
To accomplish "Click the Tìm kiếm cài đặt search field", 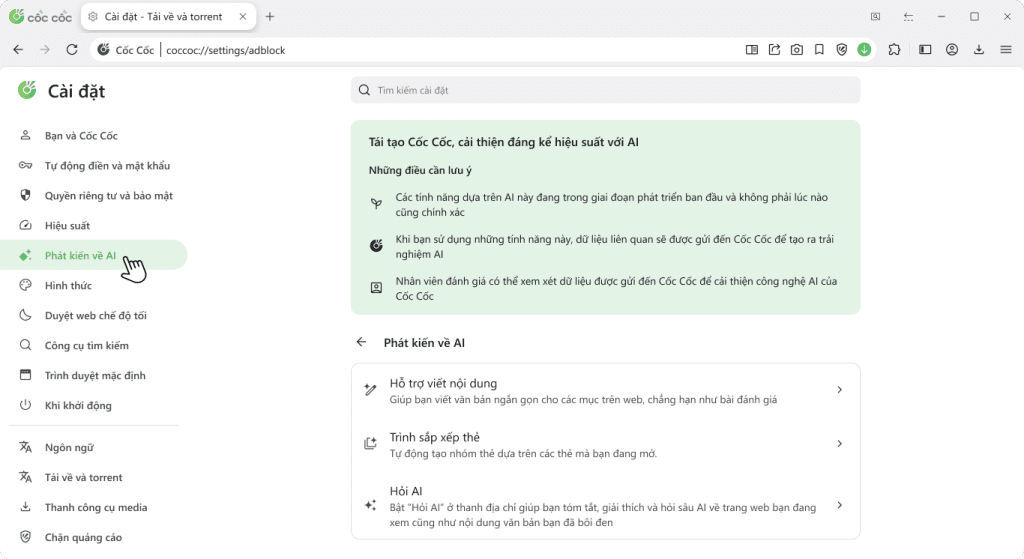I will coord(605,90).
